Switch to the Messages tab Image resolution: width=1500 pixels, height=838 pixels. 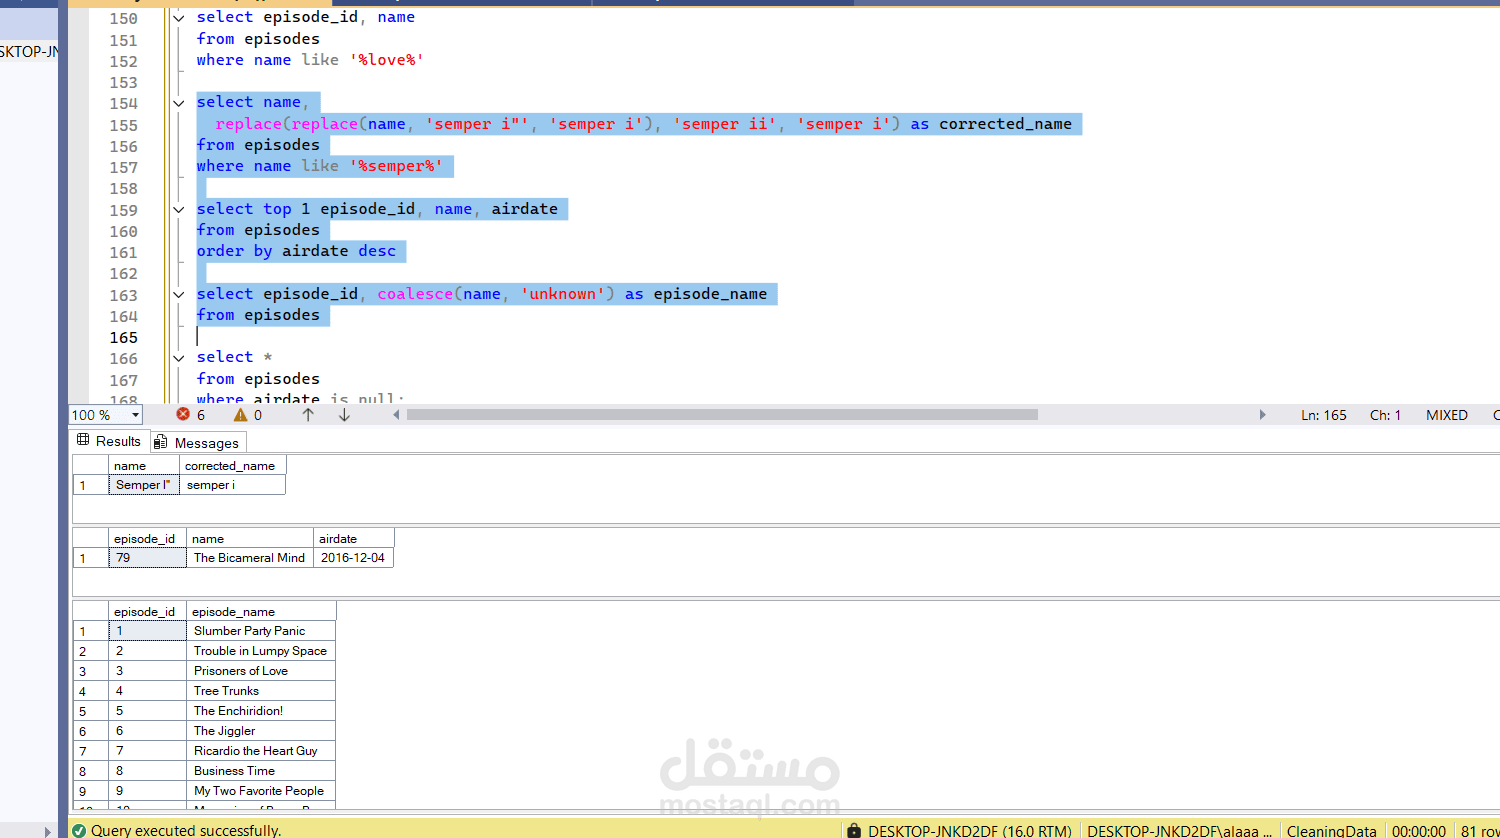click(x=206, y=442)
